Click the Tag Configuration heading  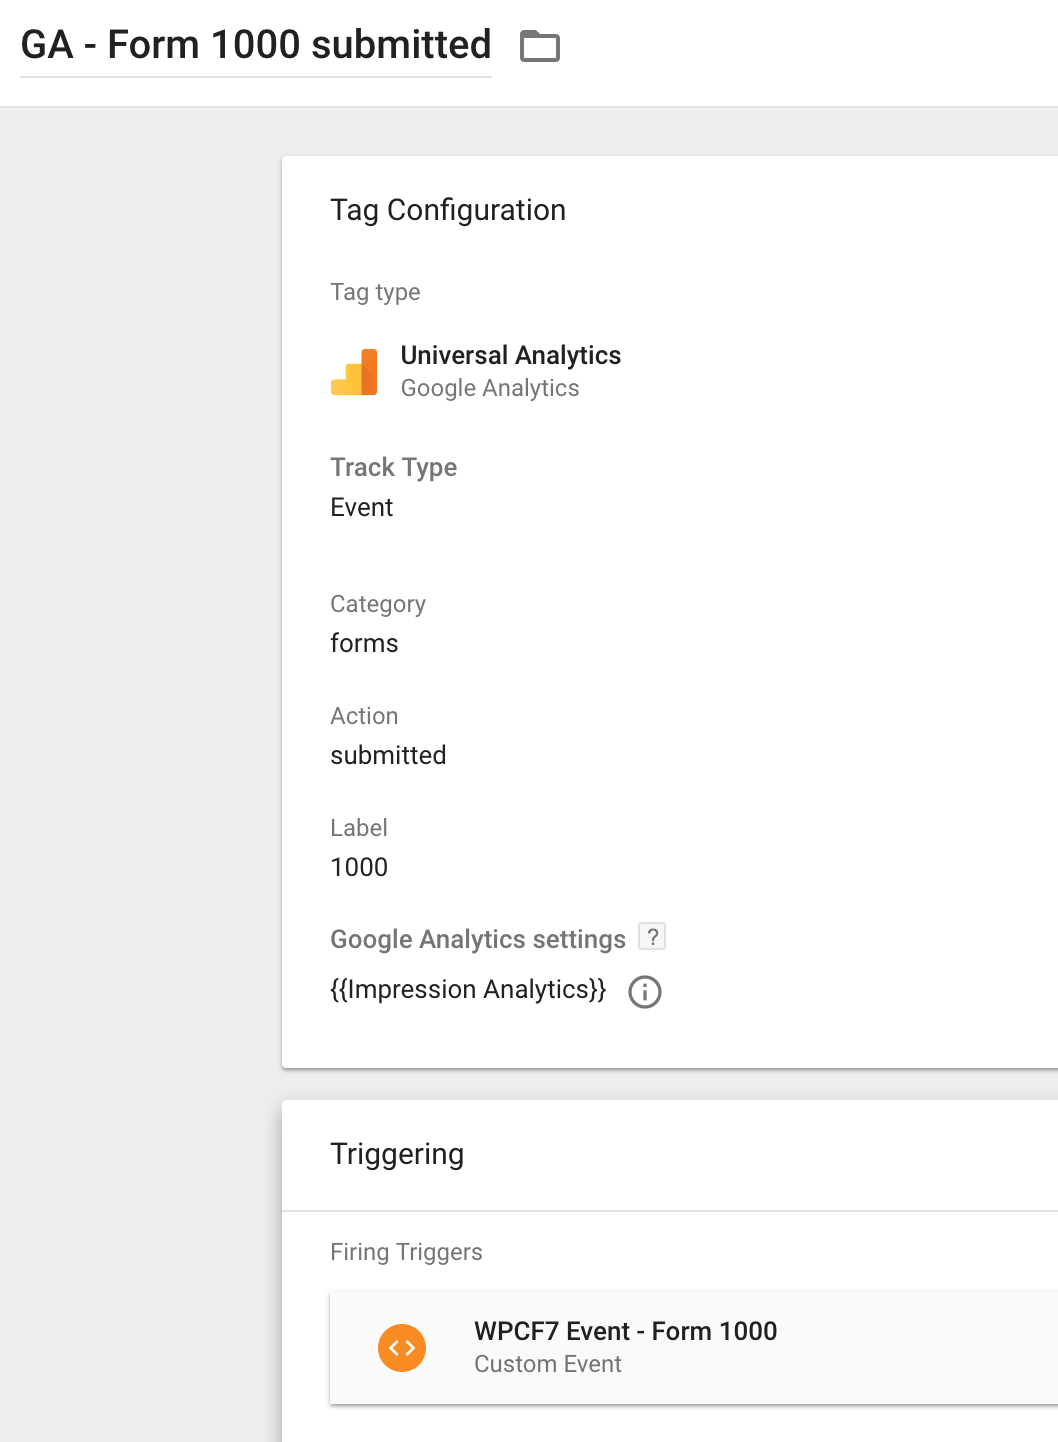(x=448, y=210)
